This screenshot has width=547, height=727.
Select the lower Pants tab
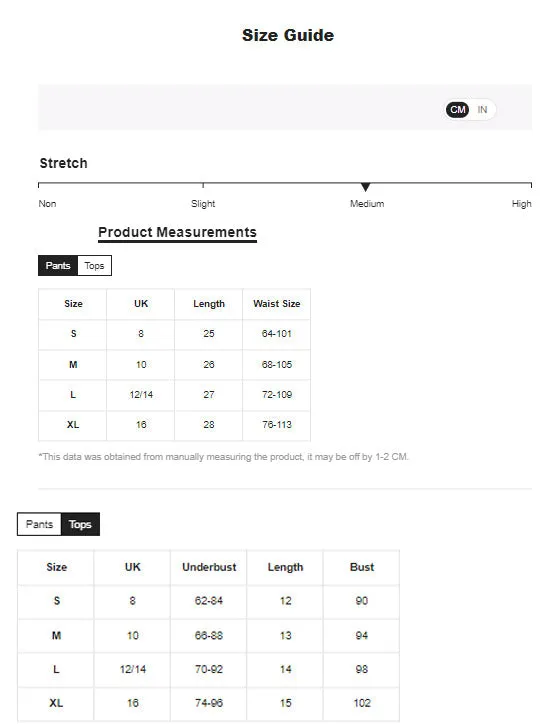coord(39,524)
